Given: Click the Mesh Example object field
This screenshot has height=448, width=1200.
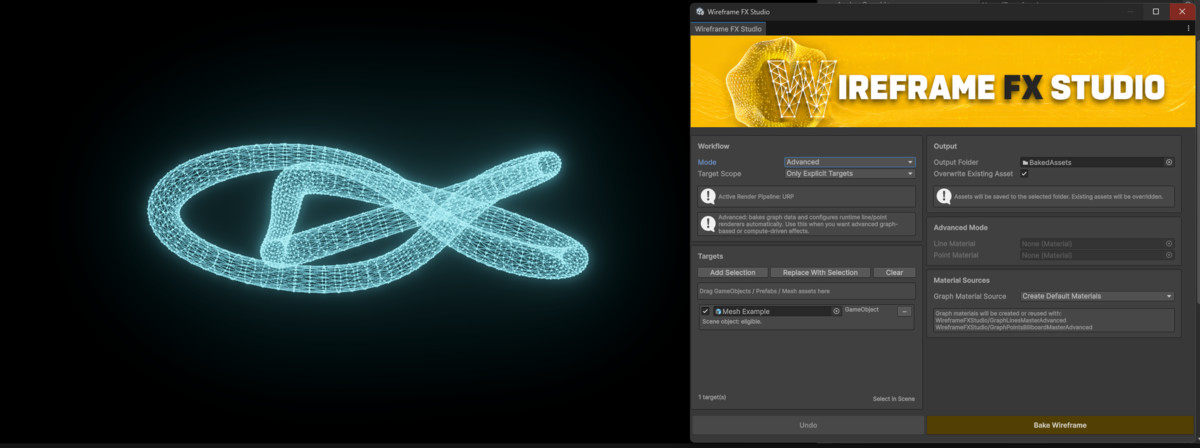Looking at the screenshot, I should (x=777, y=311).
